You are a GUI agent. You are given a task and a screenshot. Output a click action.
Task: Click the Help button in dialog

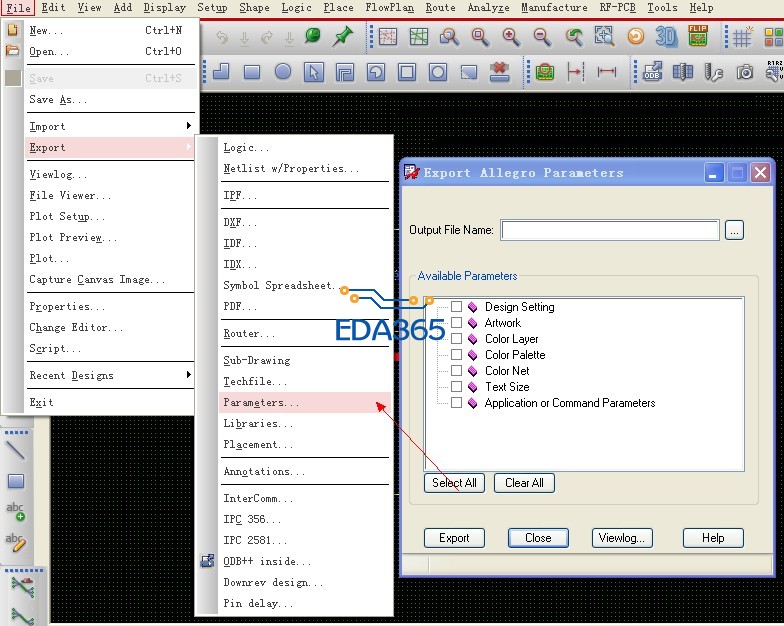713,538
